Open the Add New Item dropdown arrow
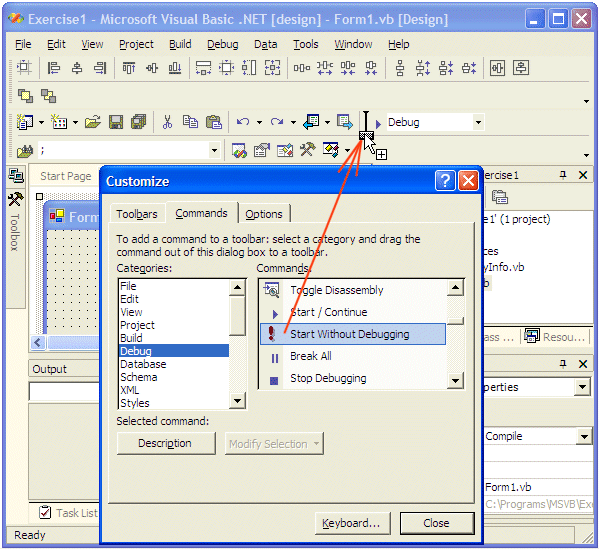 75,123
